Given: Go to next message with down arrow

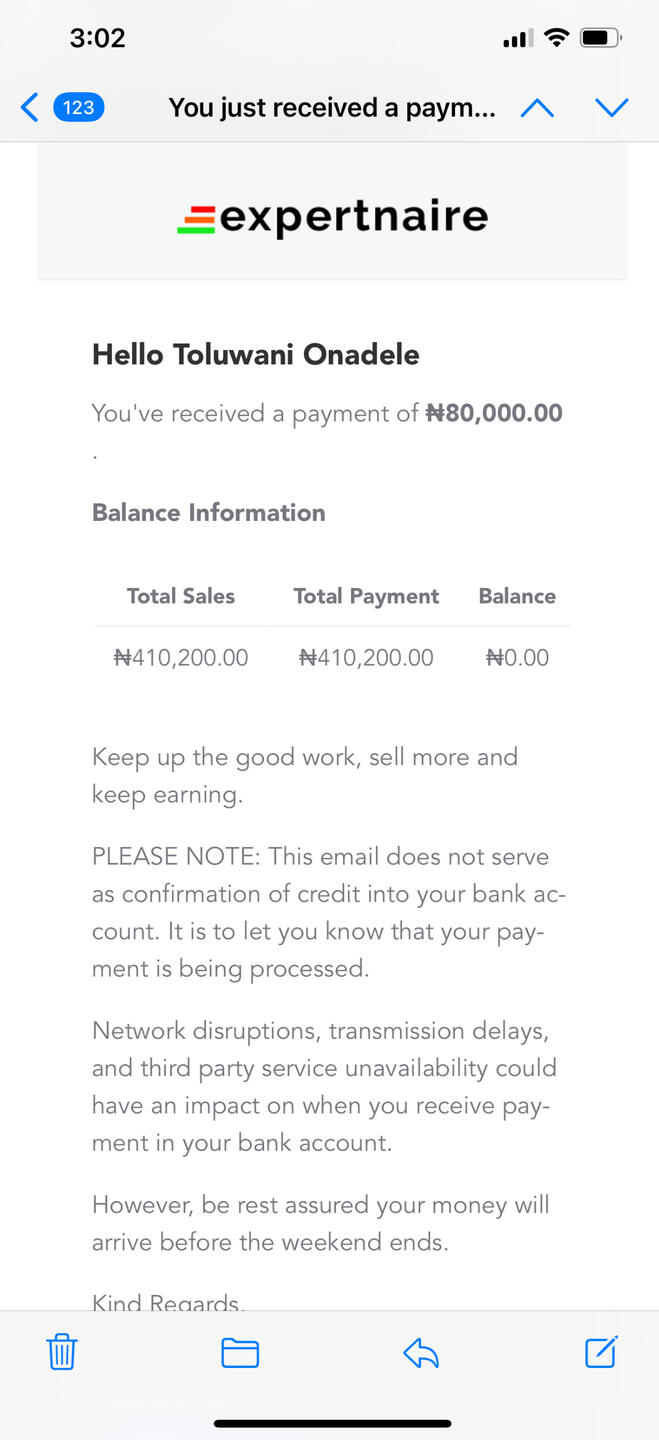Looking at the screenshot, I should point(611,107).
